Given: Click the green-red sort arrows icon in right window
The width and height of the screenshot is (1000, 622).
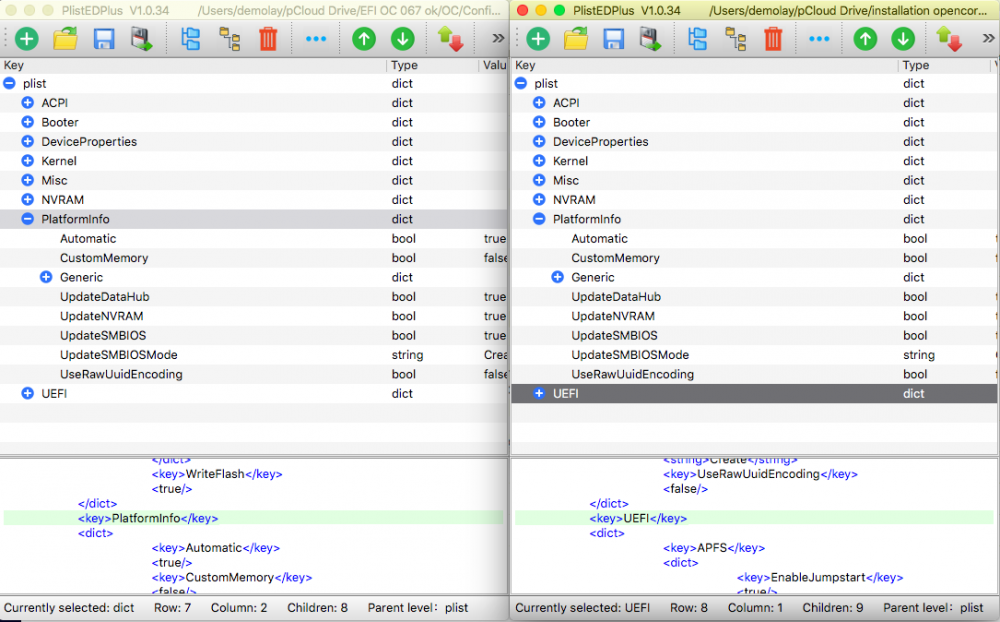Looking at the screenshot, I should 949,39.
